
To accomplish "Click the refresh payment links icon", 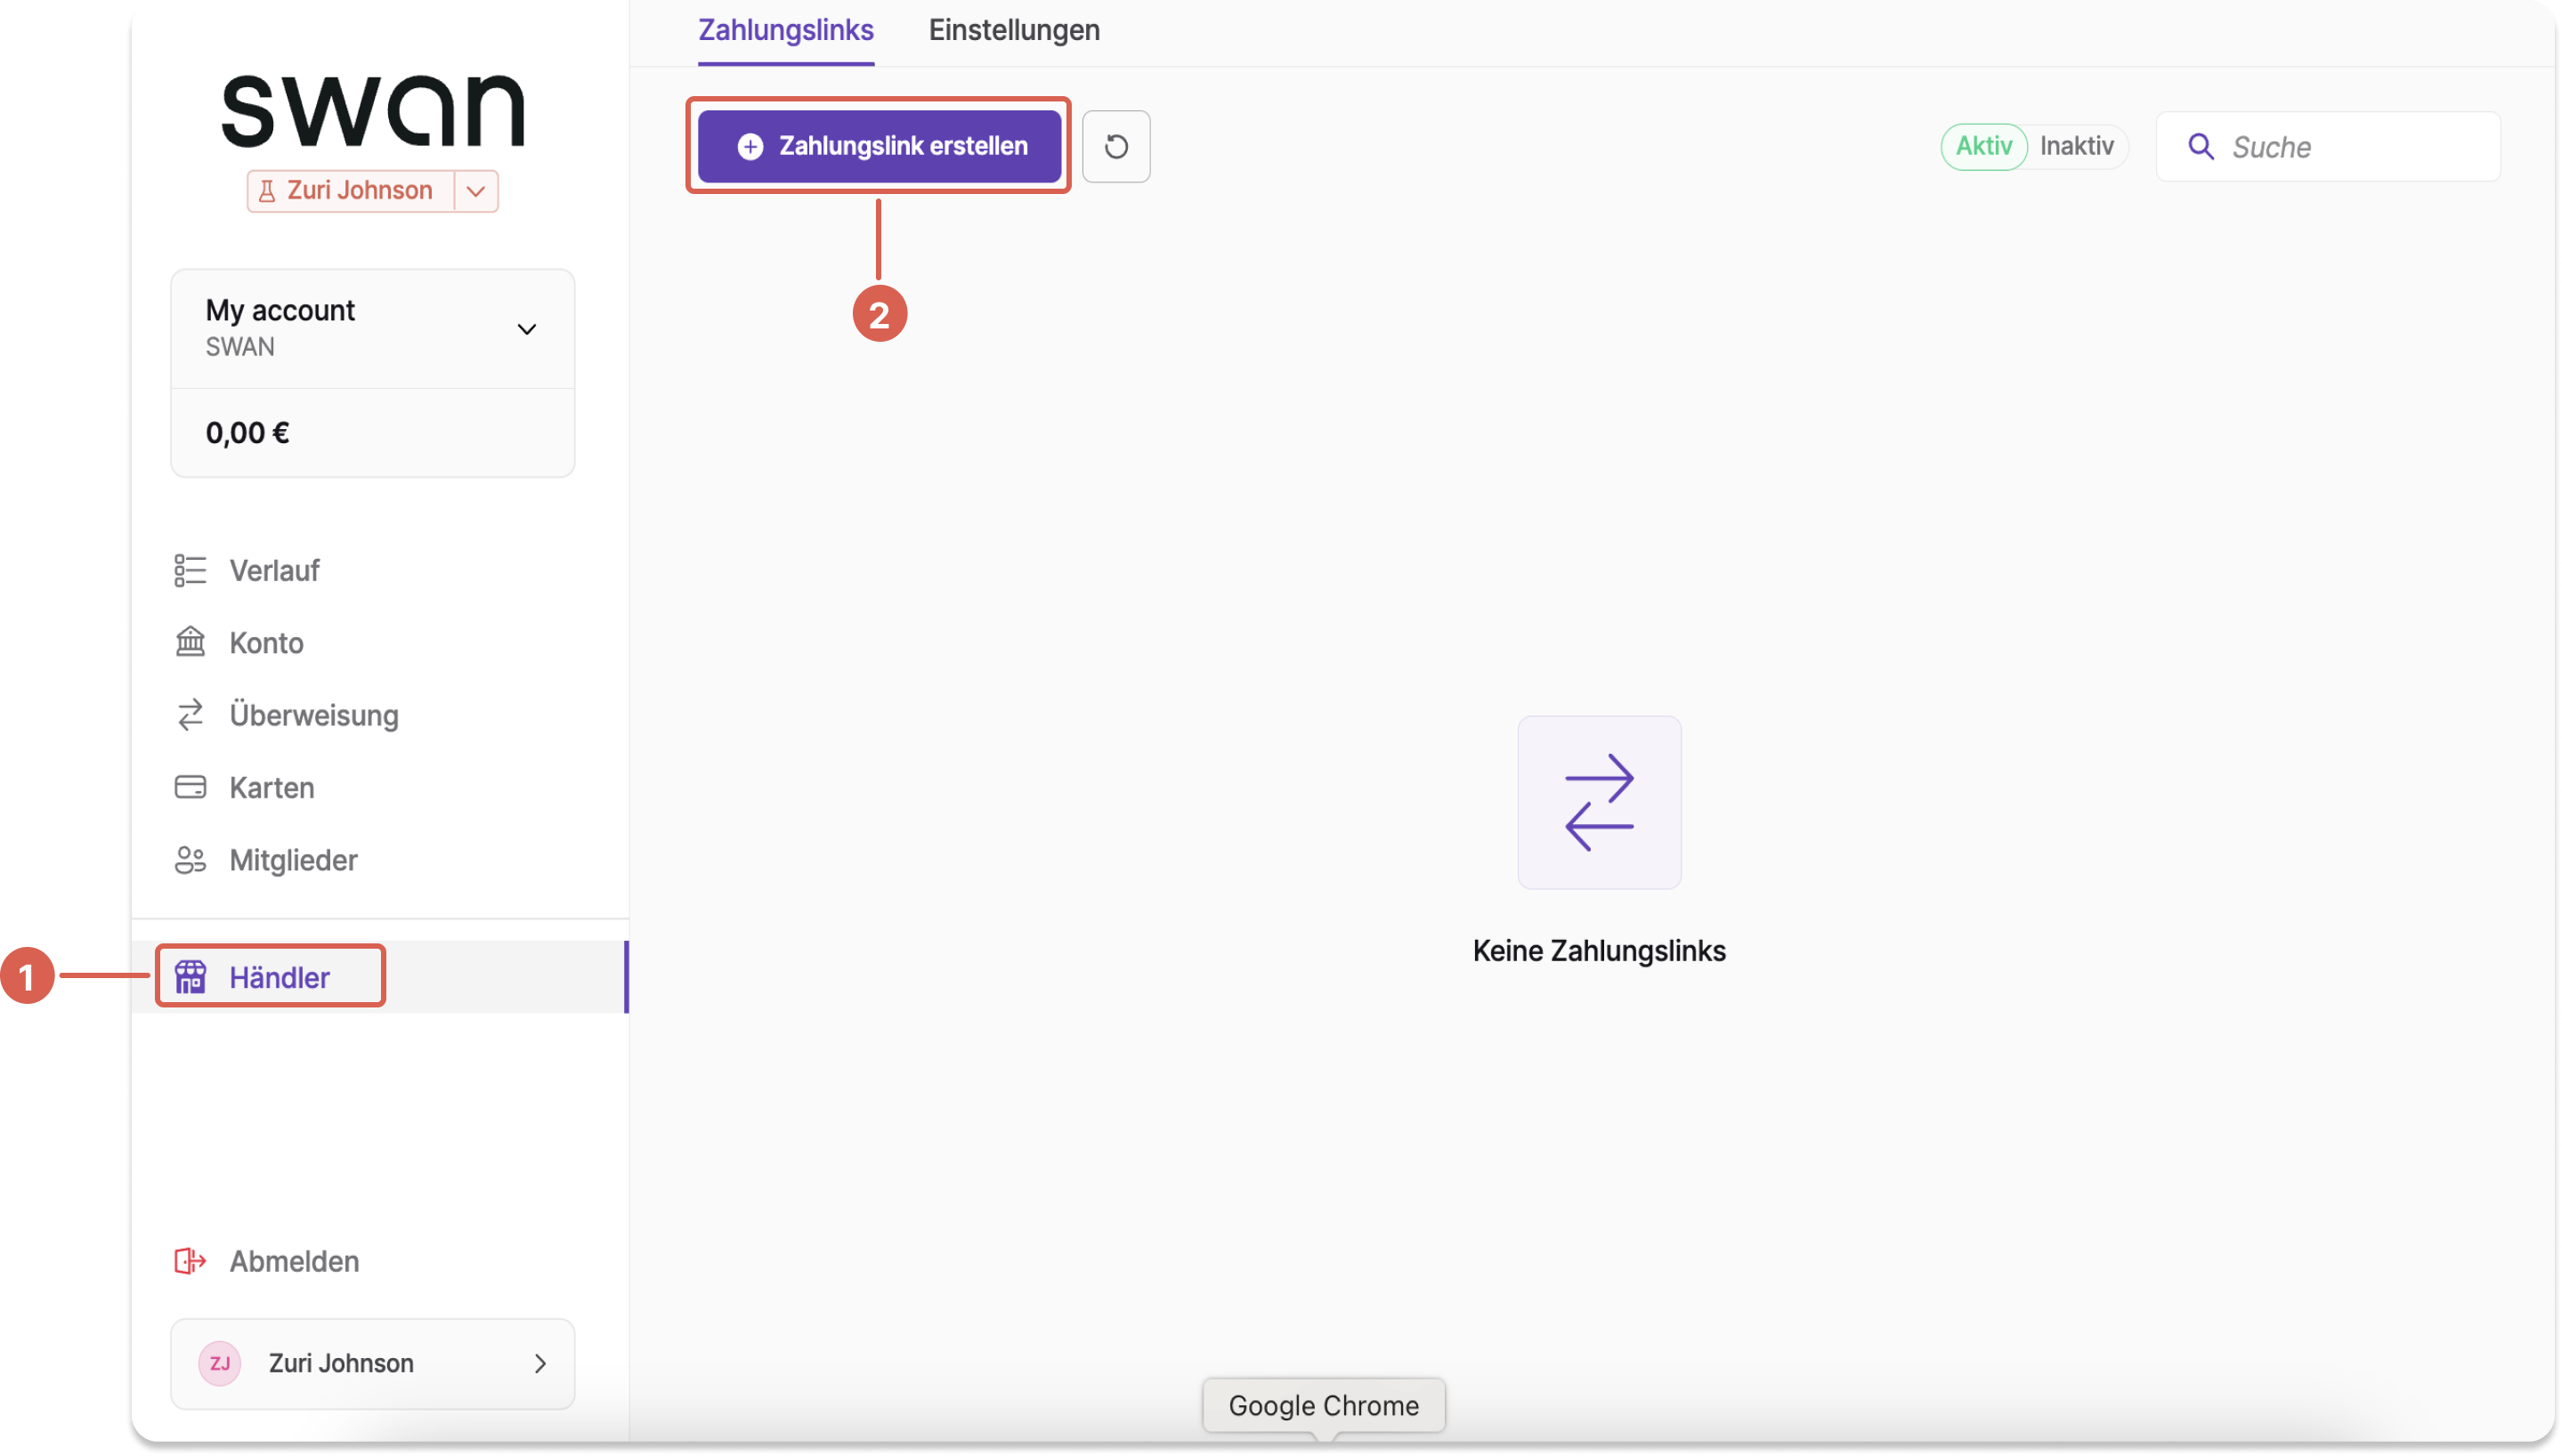I will tap(1116, 147).
